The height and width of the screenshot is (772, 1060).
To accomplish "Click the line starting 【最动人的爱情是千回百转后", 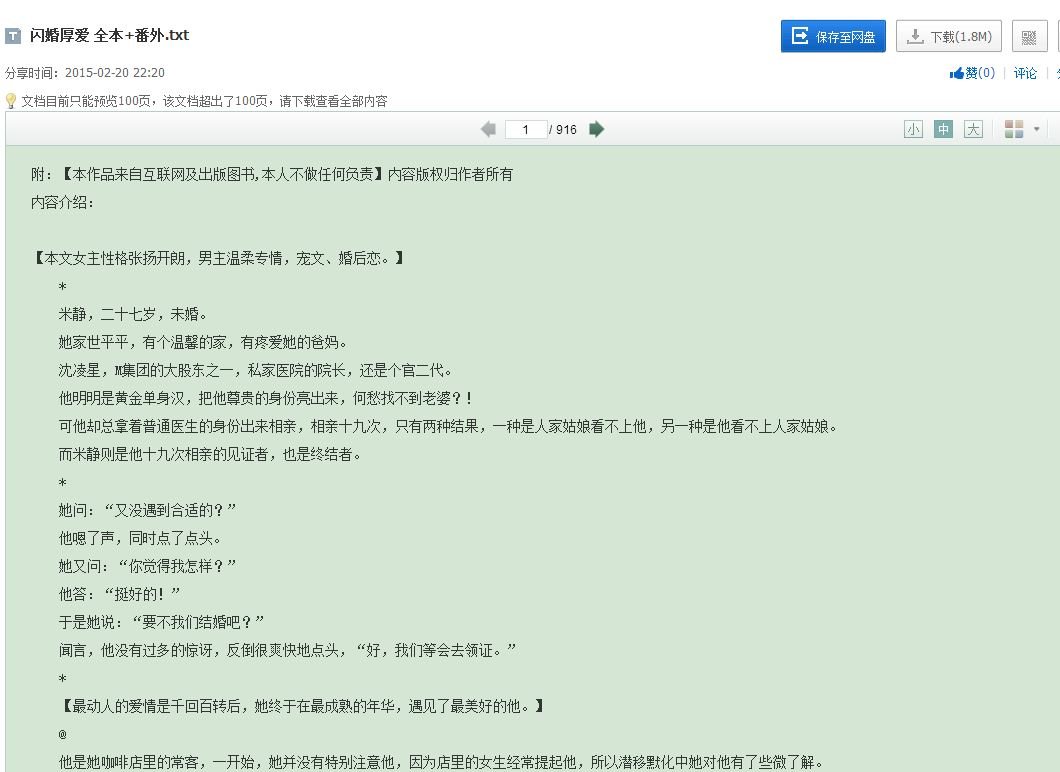I will coord(302,706).
